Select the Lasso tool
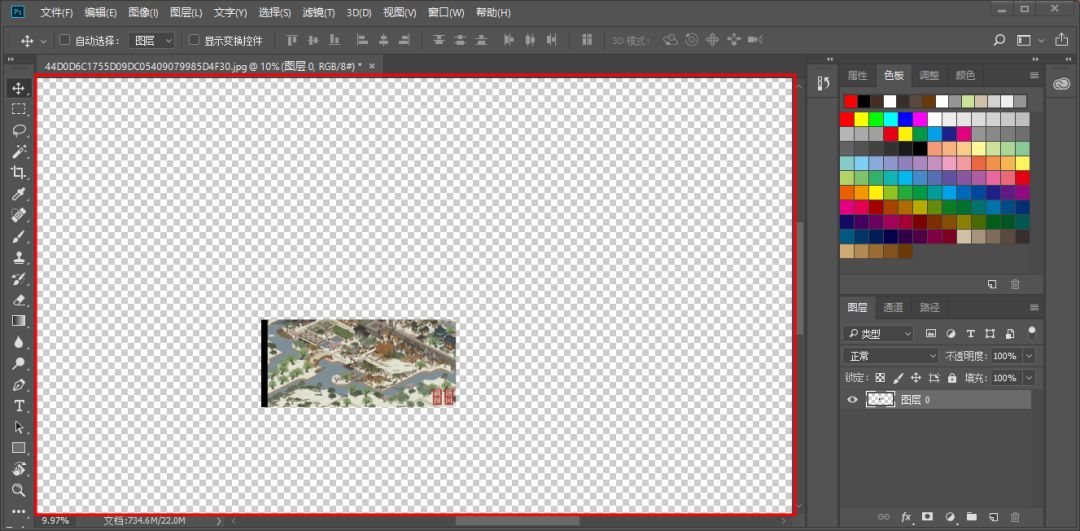The width and height of the screenshot is (1080, 531). (x=19, y=130)
